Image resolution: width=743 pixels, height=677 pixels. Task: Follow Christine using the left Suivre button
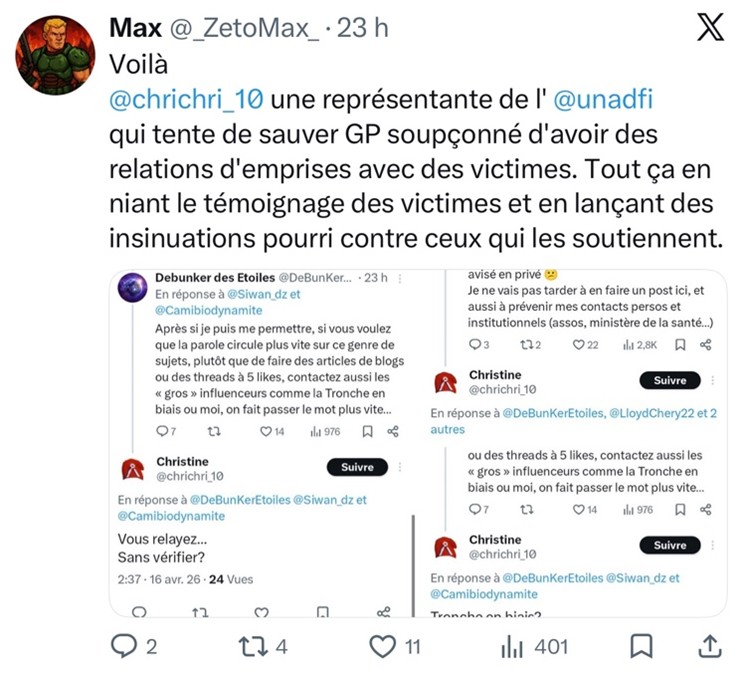pyautogui.click(x=357, y=467)
